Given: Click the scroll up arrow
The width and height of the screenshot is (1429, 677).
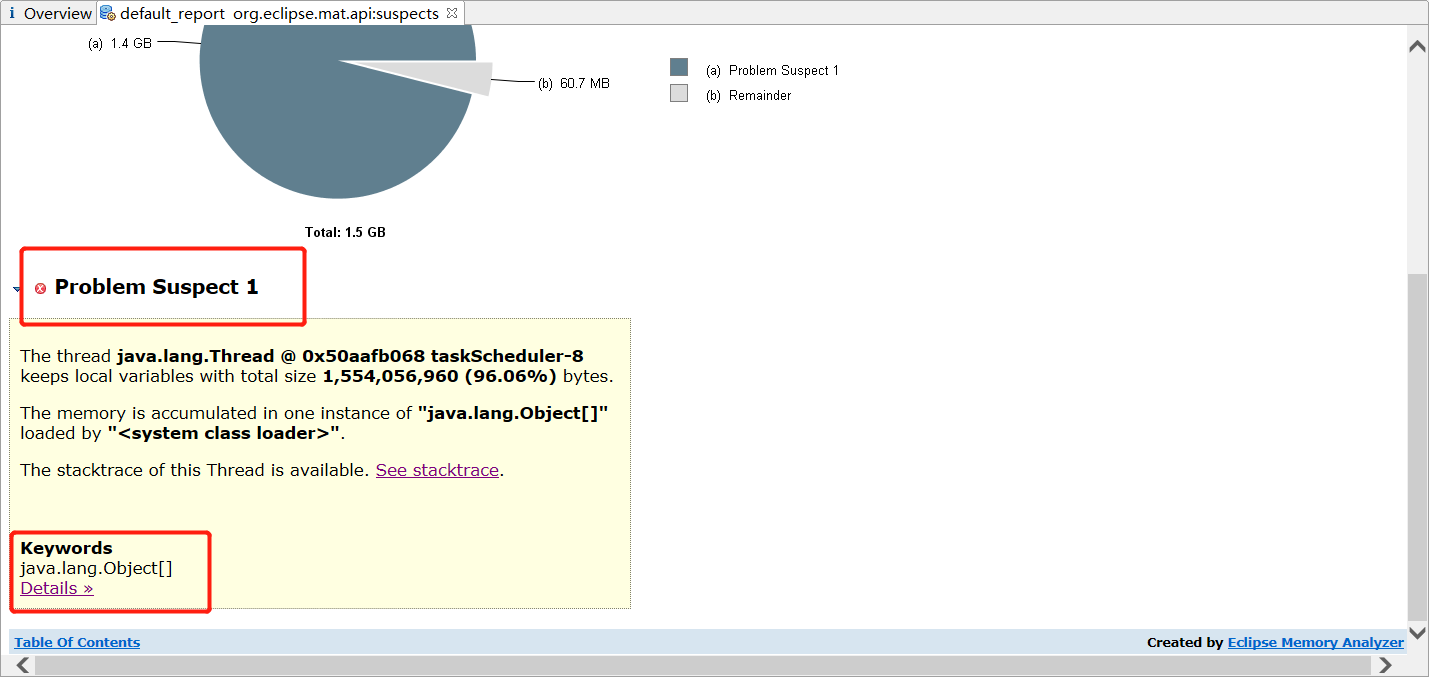Looking at the screenshot, I should click(1417, 46).
